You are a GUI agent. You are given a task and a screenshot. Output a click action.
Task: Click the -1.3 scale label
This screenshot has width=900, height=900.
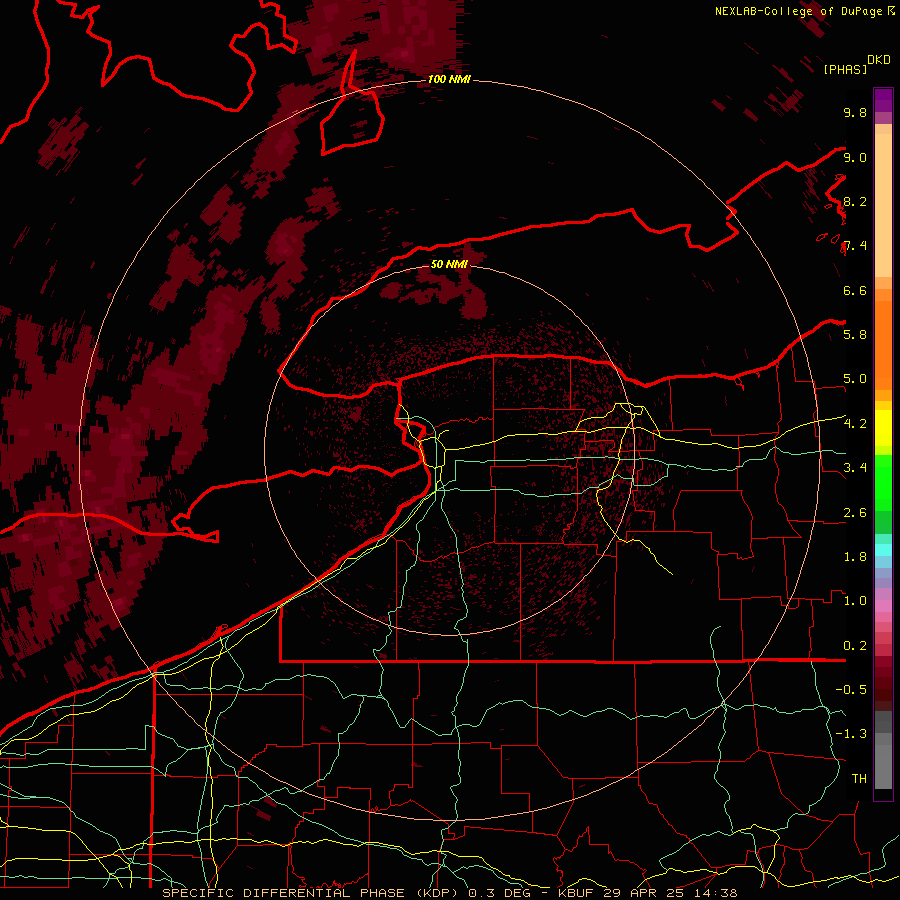coord(851,734)
